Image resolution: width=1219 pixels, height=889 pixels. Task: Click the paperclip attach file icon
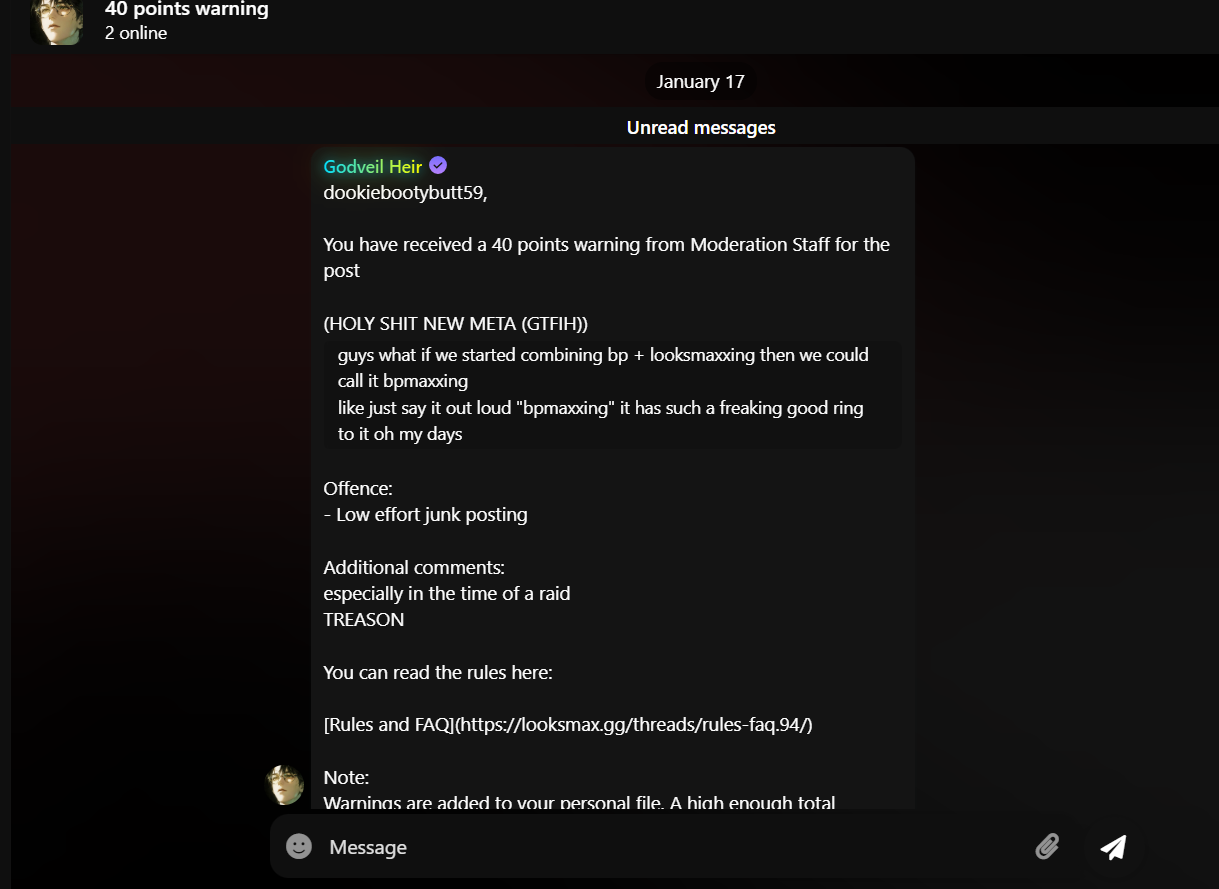(1047, 847)
